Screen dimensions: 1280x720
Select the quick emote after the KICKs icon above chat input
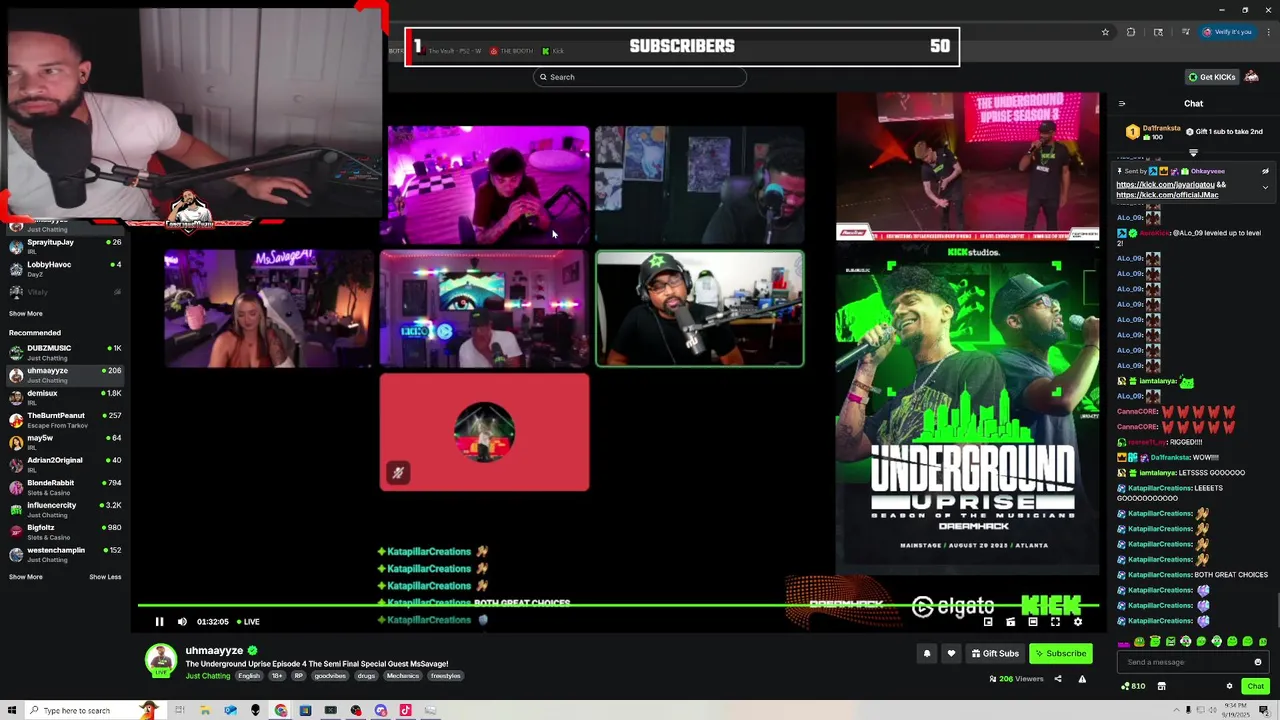[x=1139, y=642]
